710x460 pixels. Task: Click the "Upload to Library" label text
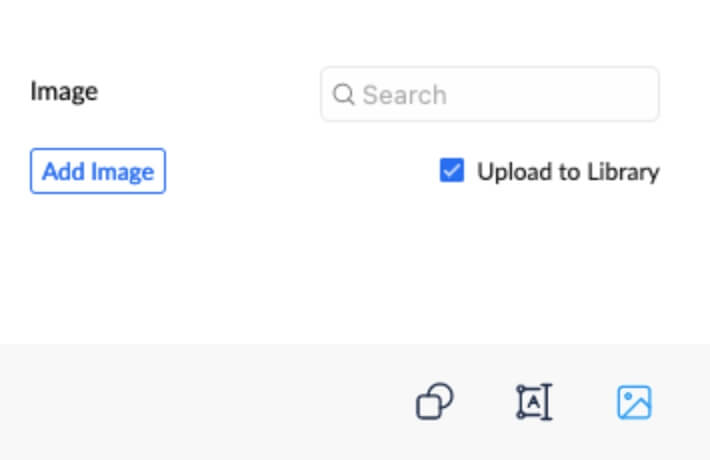click(x=568, y=172)
